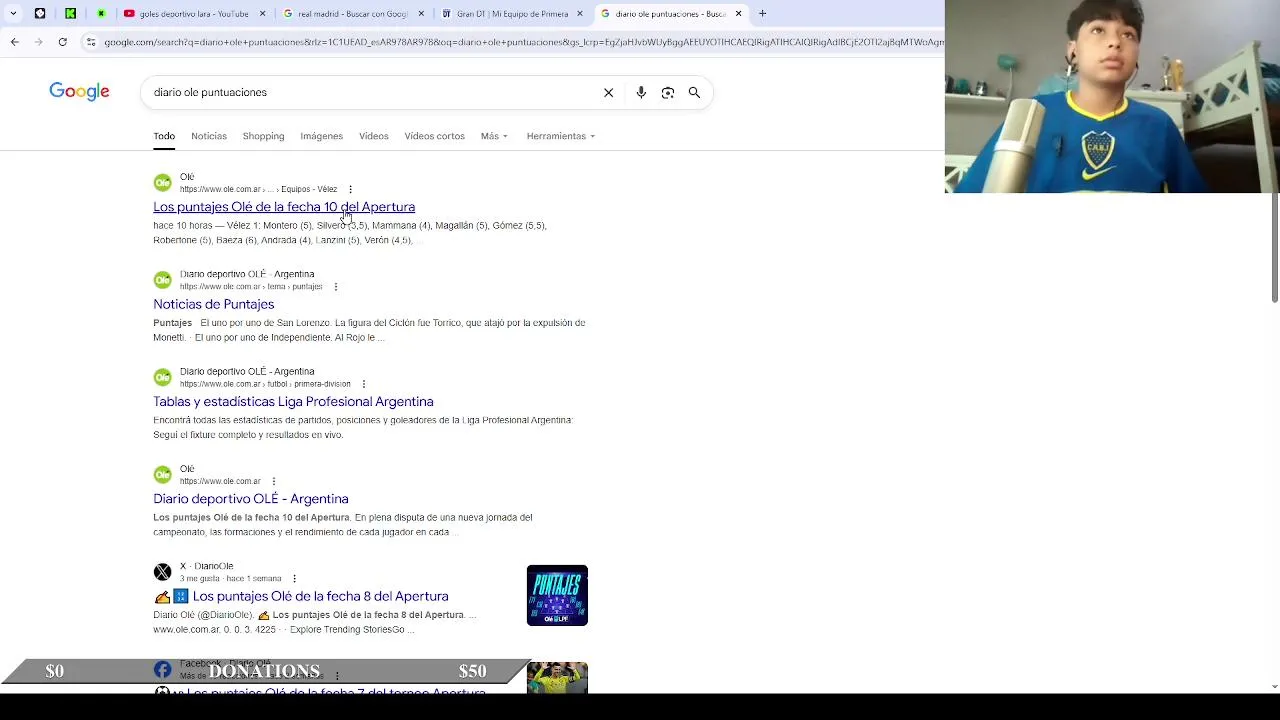Close the 'real madrid' search tab

point(421,14)
